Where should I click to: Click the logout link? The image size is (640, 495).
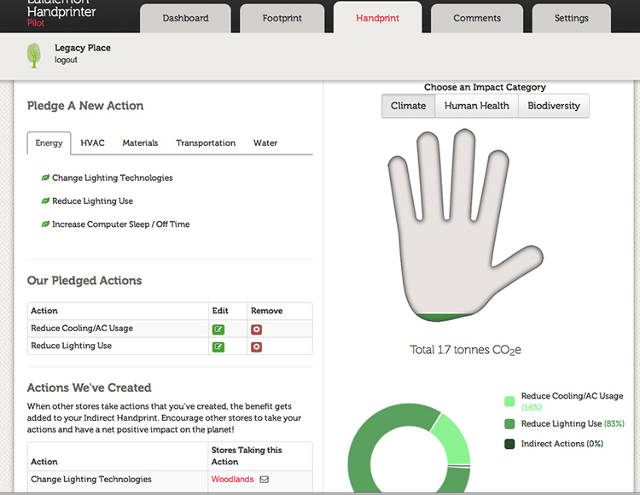pyautogui.click(x=66, y=60)
